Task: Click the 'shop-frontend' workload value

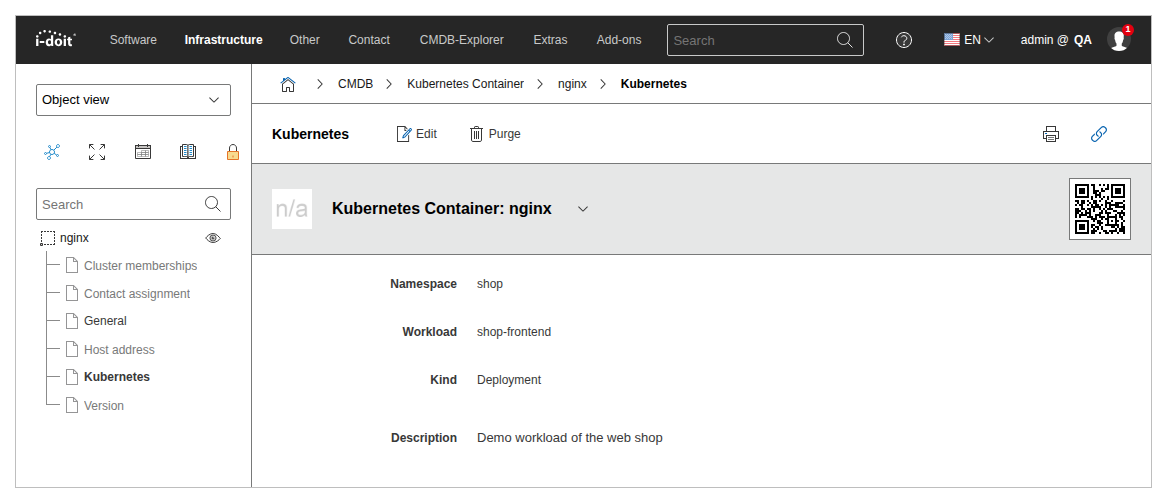Action: [514, 332]
